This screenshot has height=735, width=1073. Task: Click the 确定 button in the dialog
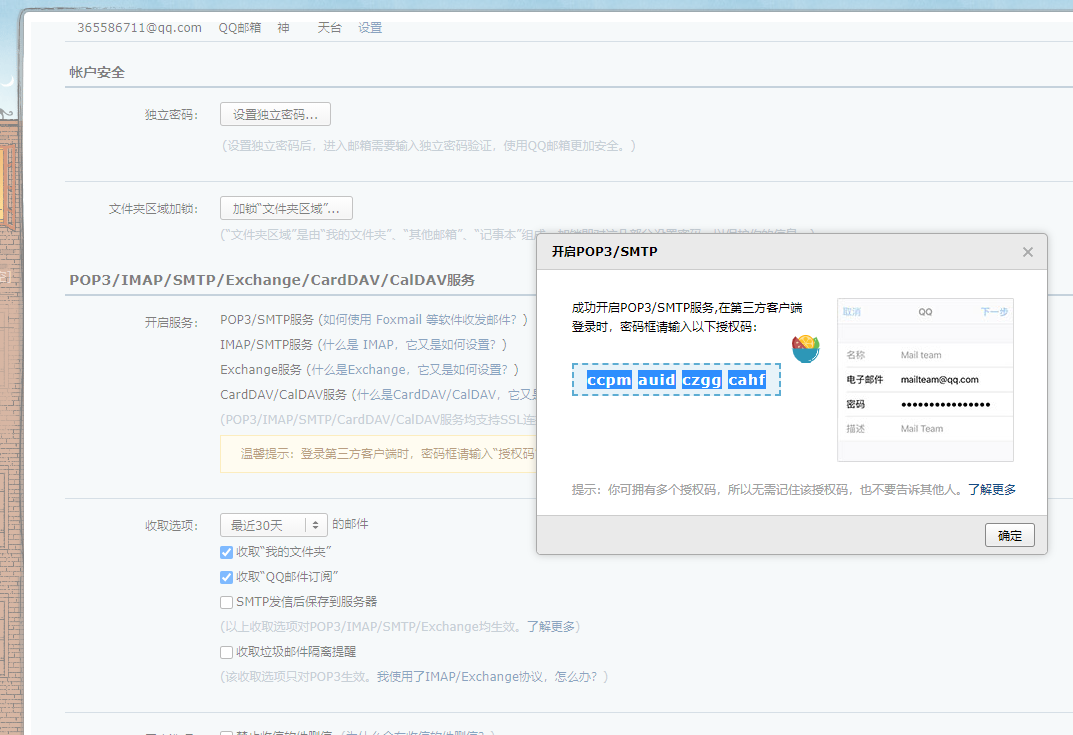1009,535
